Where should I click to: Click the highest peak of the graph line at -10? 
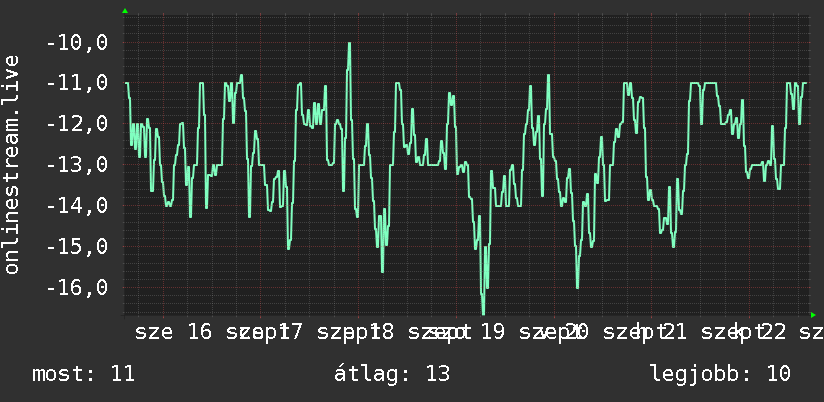[349, 44]
